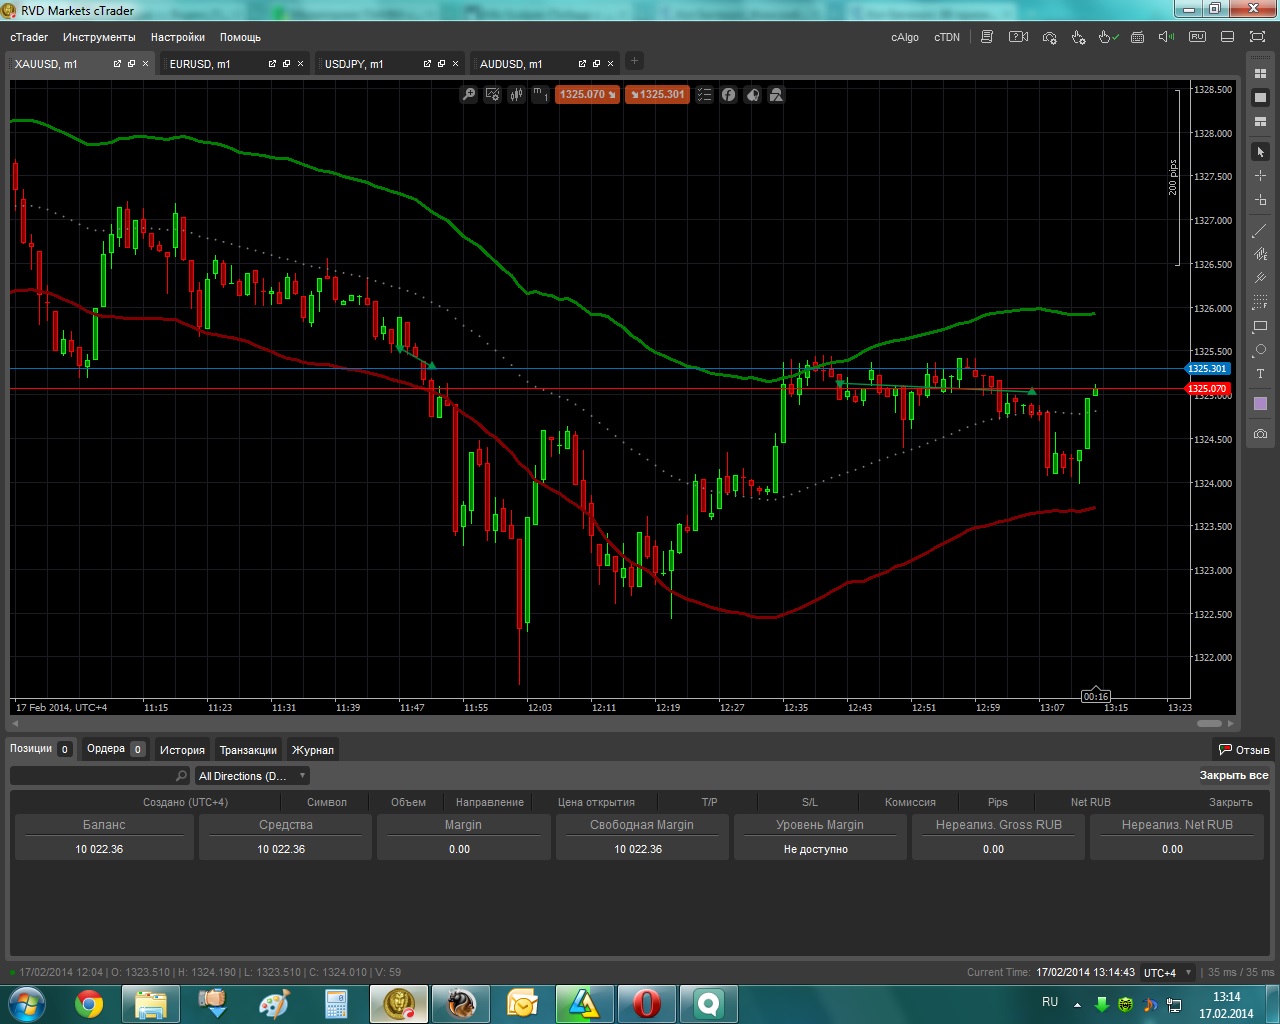Open the chart objects shapes icon

776,94
